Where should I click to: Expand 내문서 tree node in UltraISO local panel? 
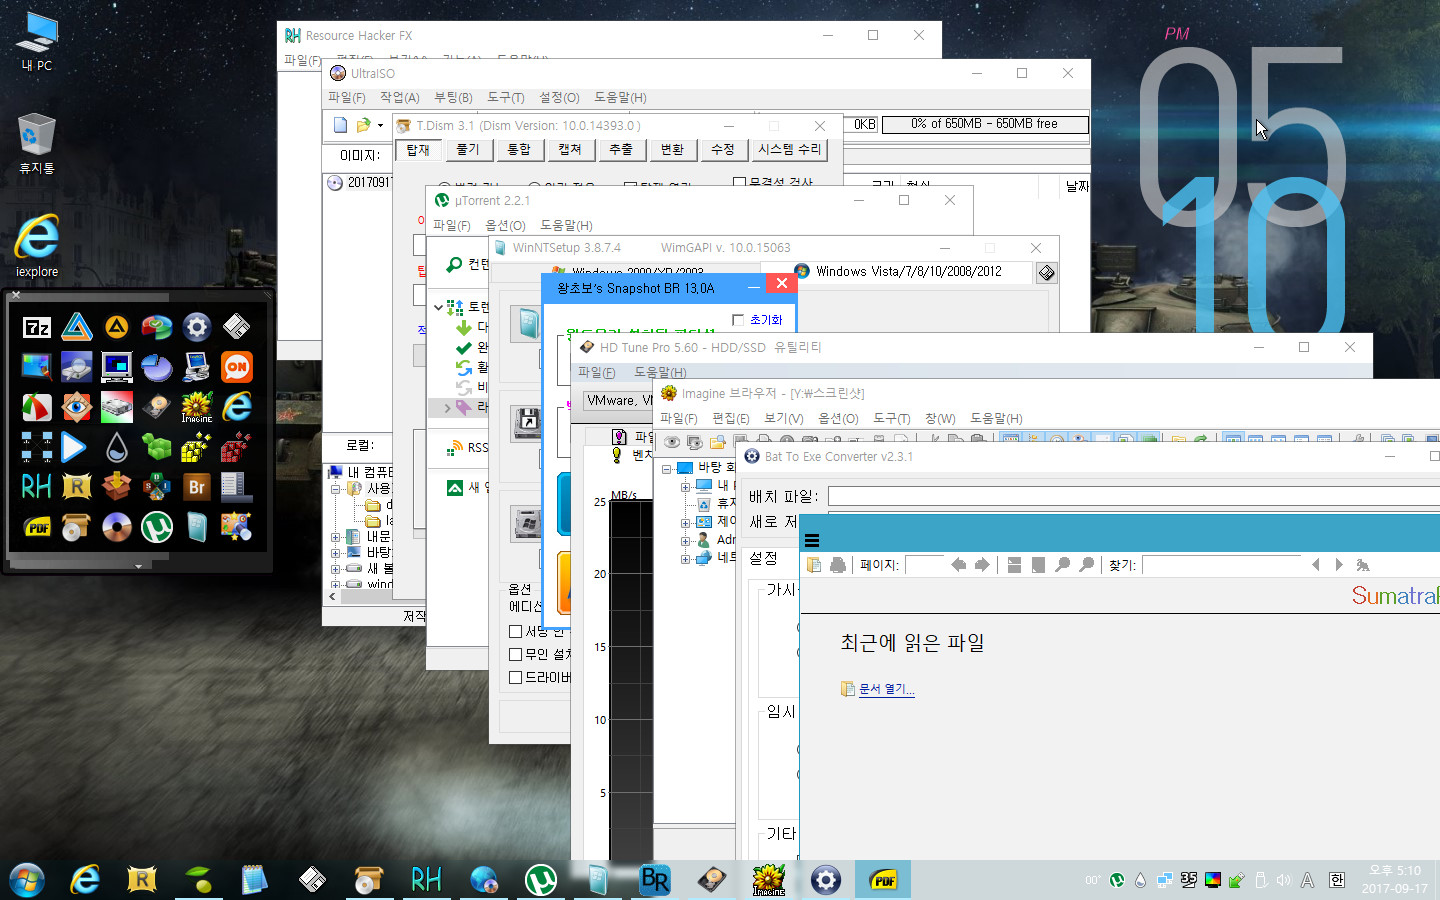click(336, 537)
